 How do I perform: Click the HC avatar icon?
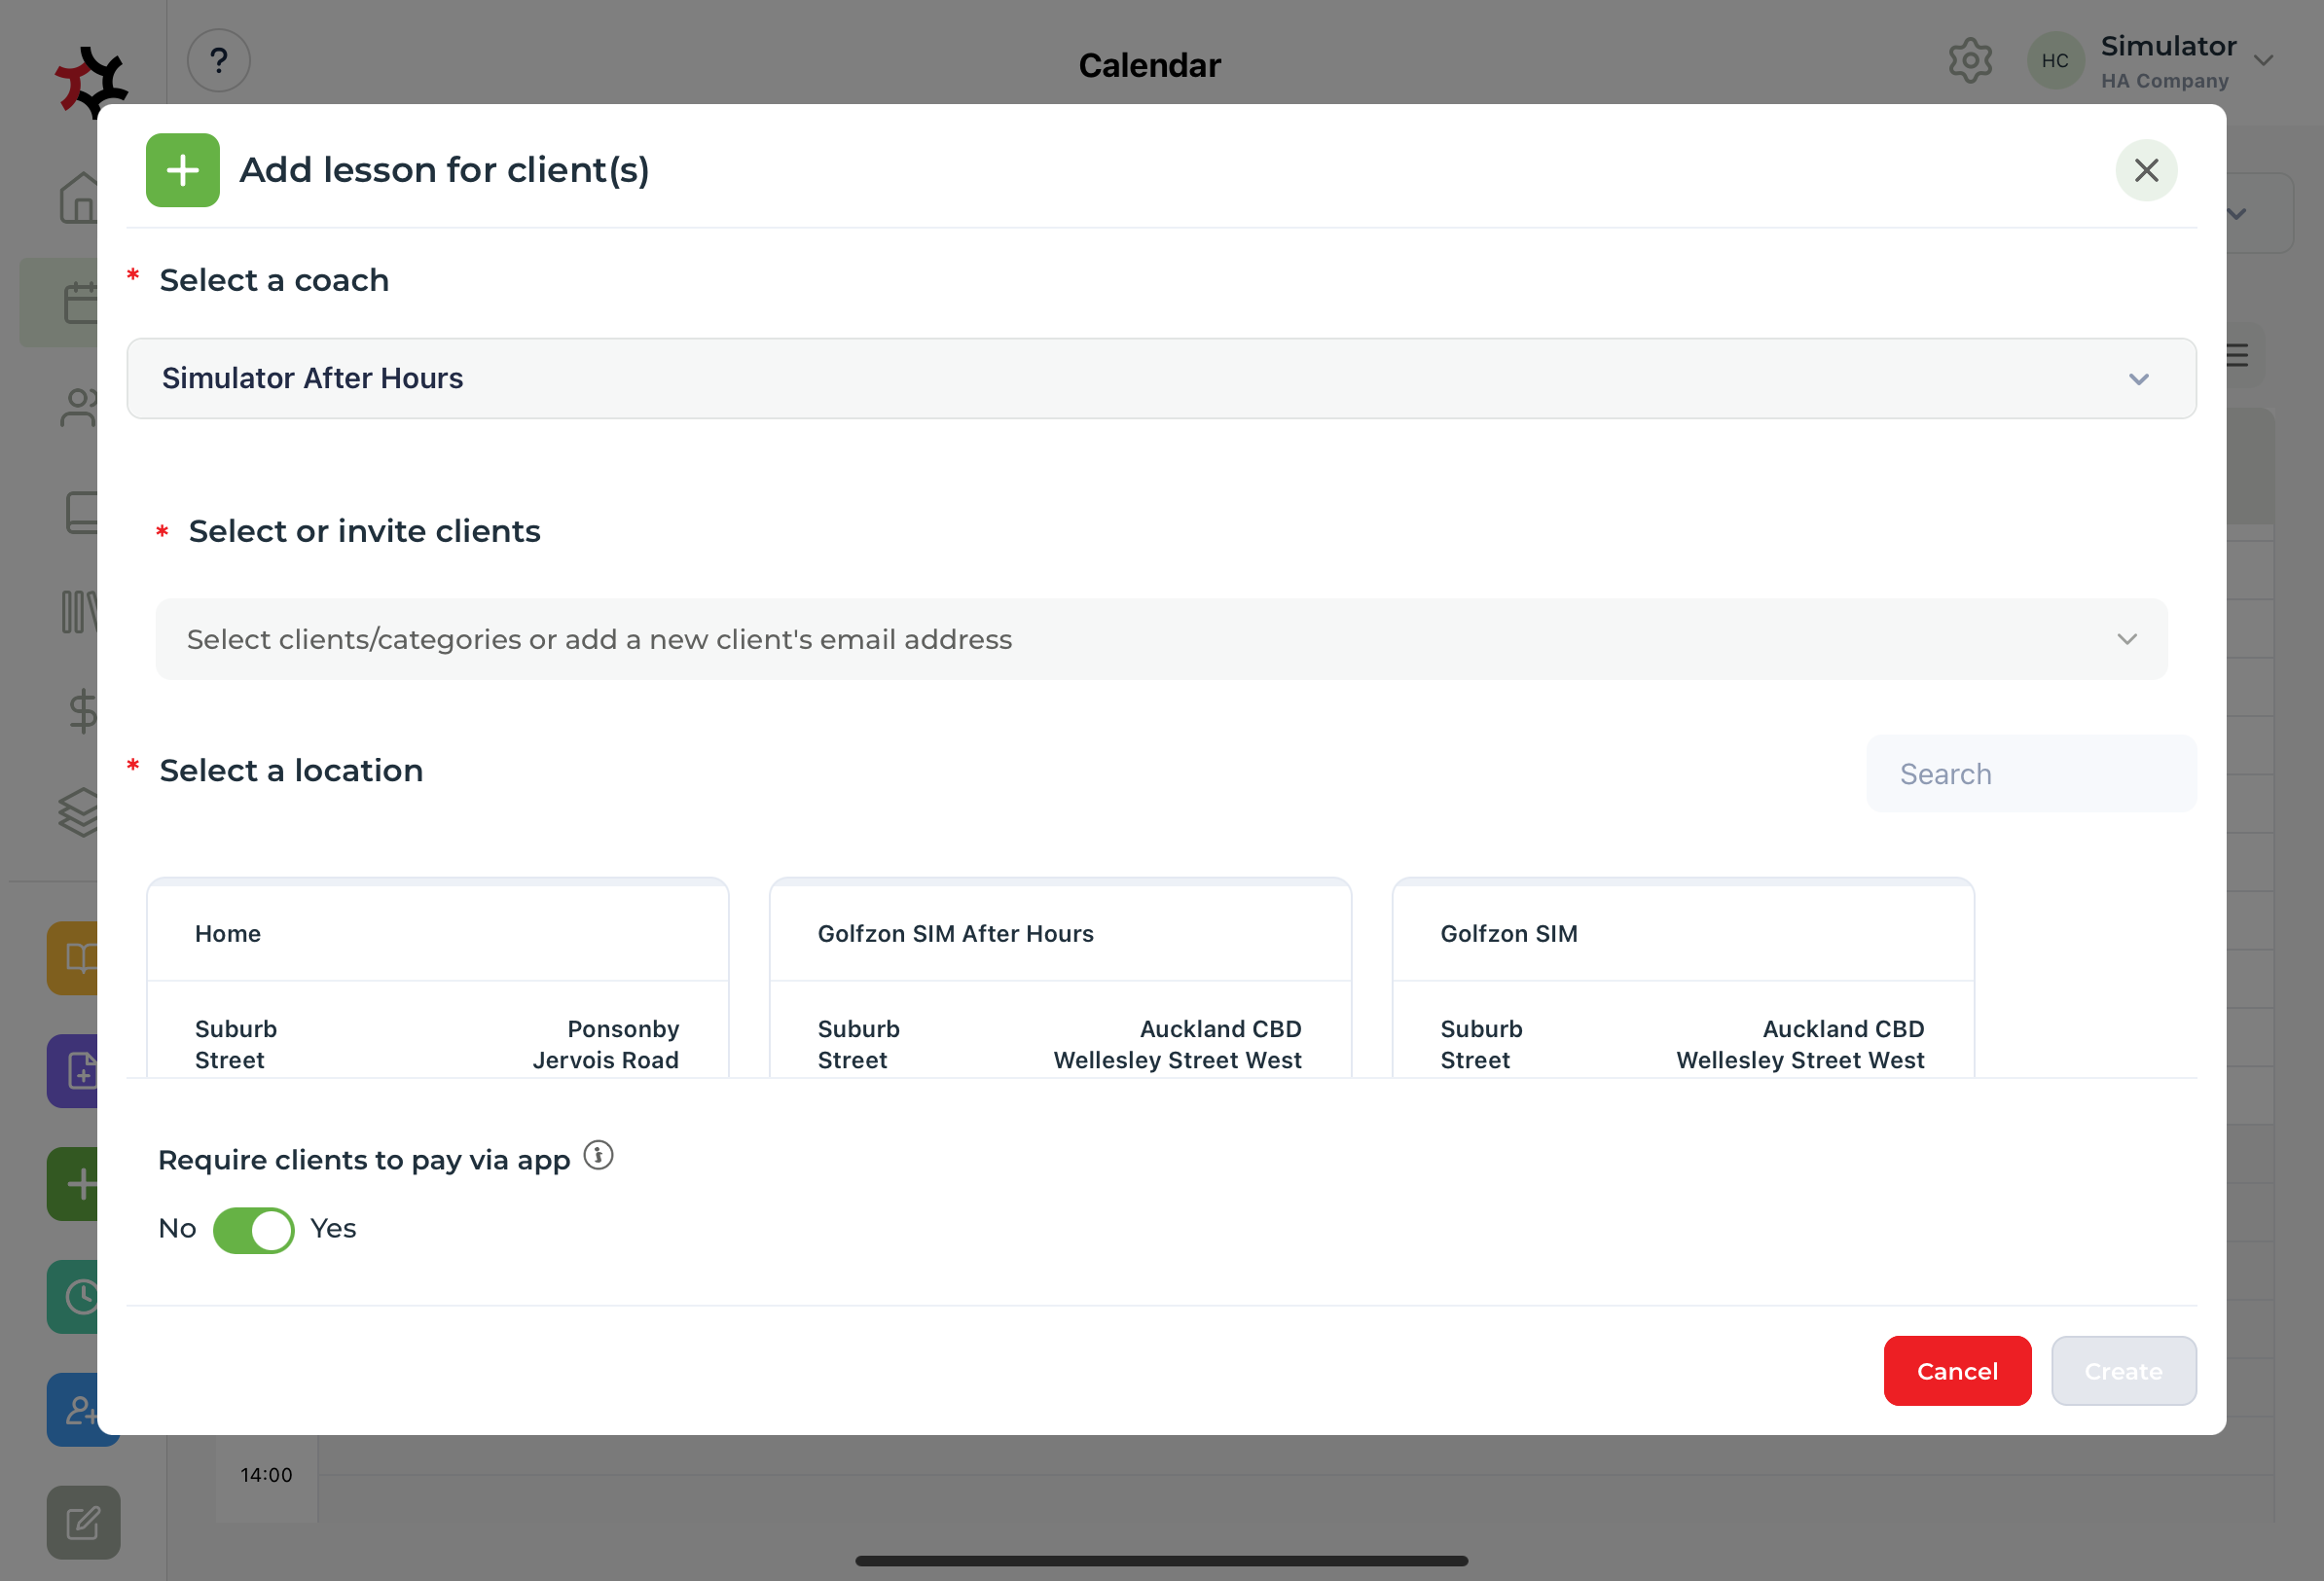click(x=2054, y=61)
